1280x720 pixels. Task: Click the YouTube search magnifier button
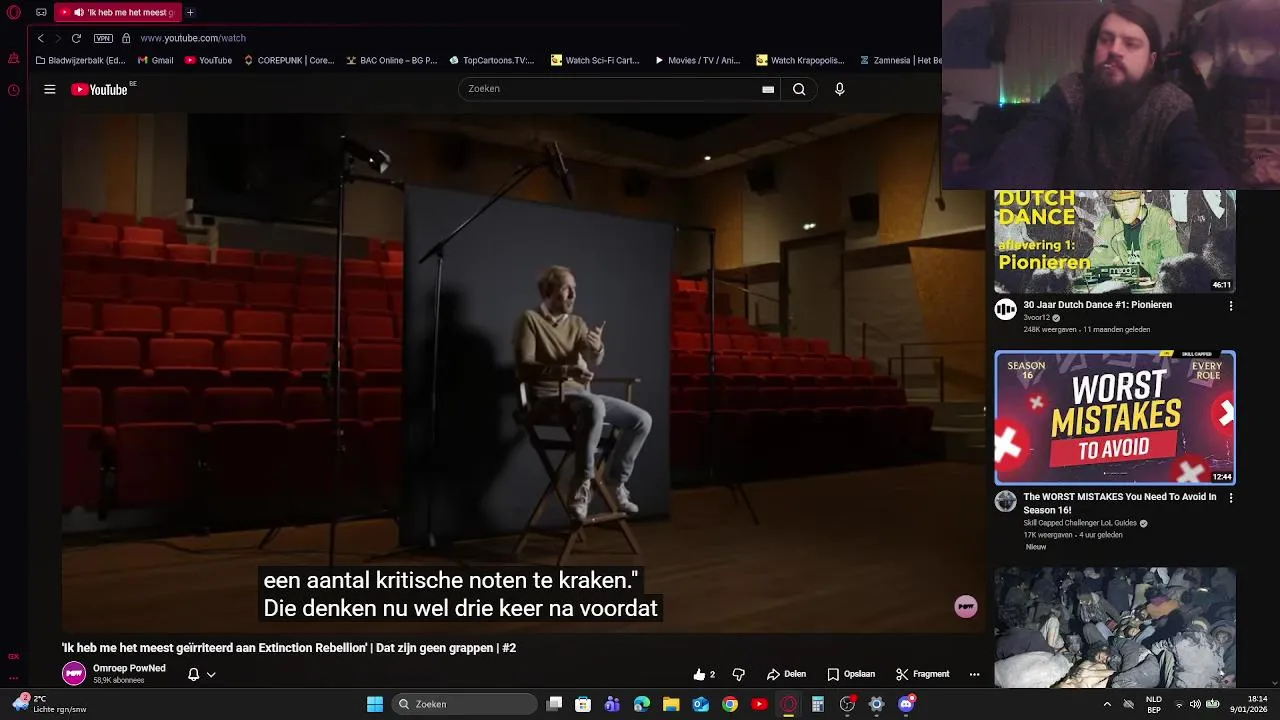(x=799, y=89)
